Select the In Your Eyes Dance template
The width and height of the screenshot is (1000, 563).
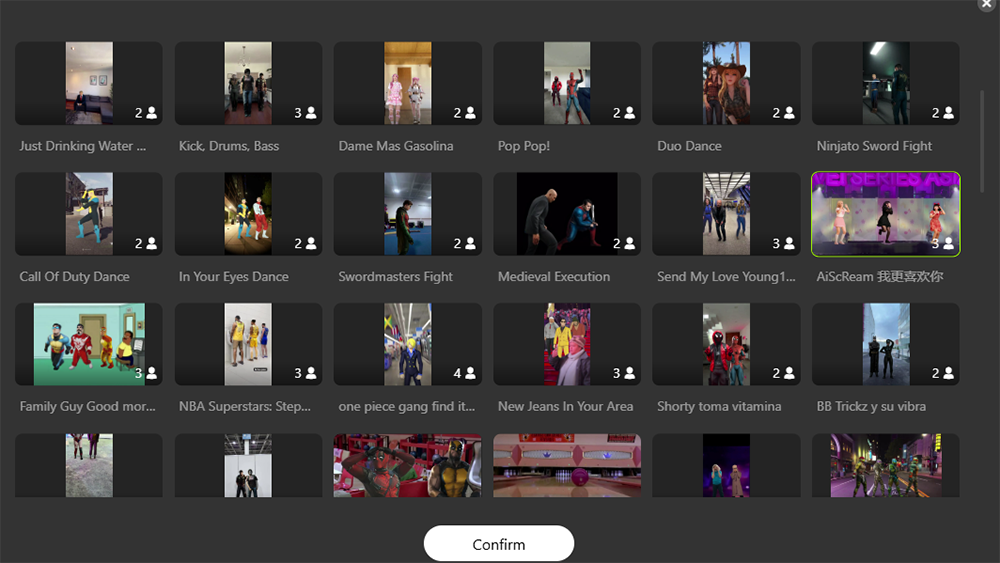(248, 214)
